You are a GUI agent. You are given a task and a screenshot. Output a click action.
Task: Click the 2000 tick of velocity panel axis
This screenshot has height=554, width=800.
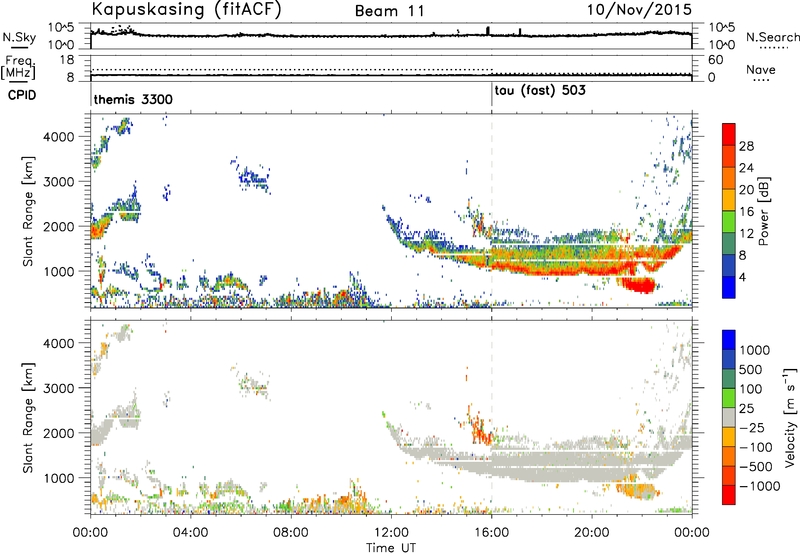coord(58,433)
